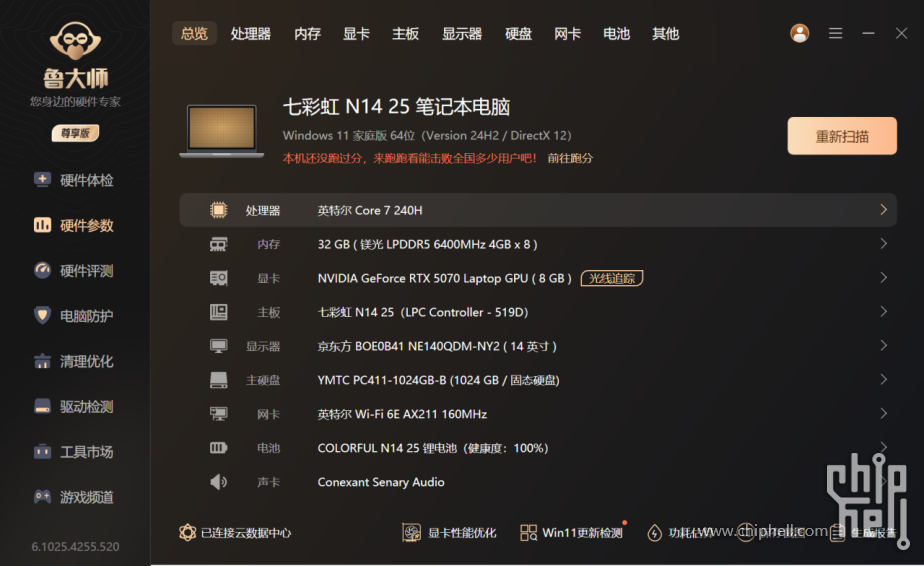Switch to 内存 tab
Image resolution: width=924 pixels, height=566 pixels.
pyautogui.click(x=307, y=34)
